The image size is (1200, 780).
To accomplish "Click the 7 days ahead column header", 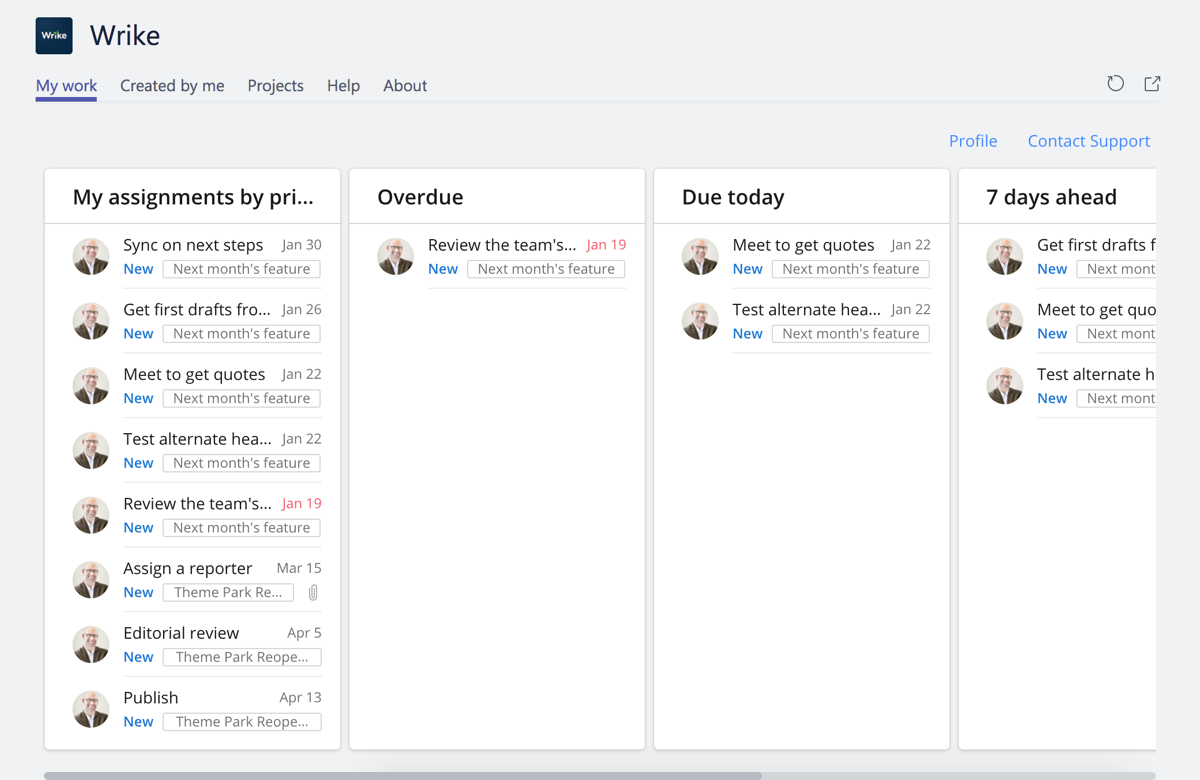I will click(1051, 197).
